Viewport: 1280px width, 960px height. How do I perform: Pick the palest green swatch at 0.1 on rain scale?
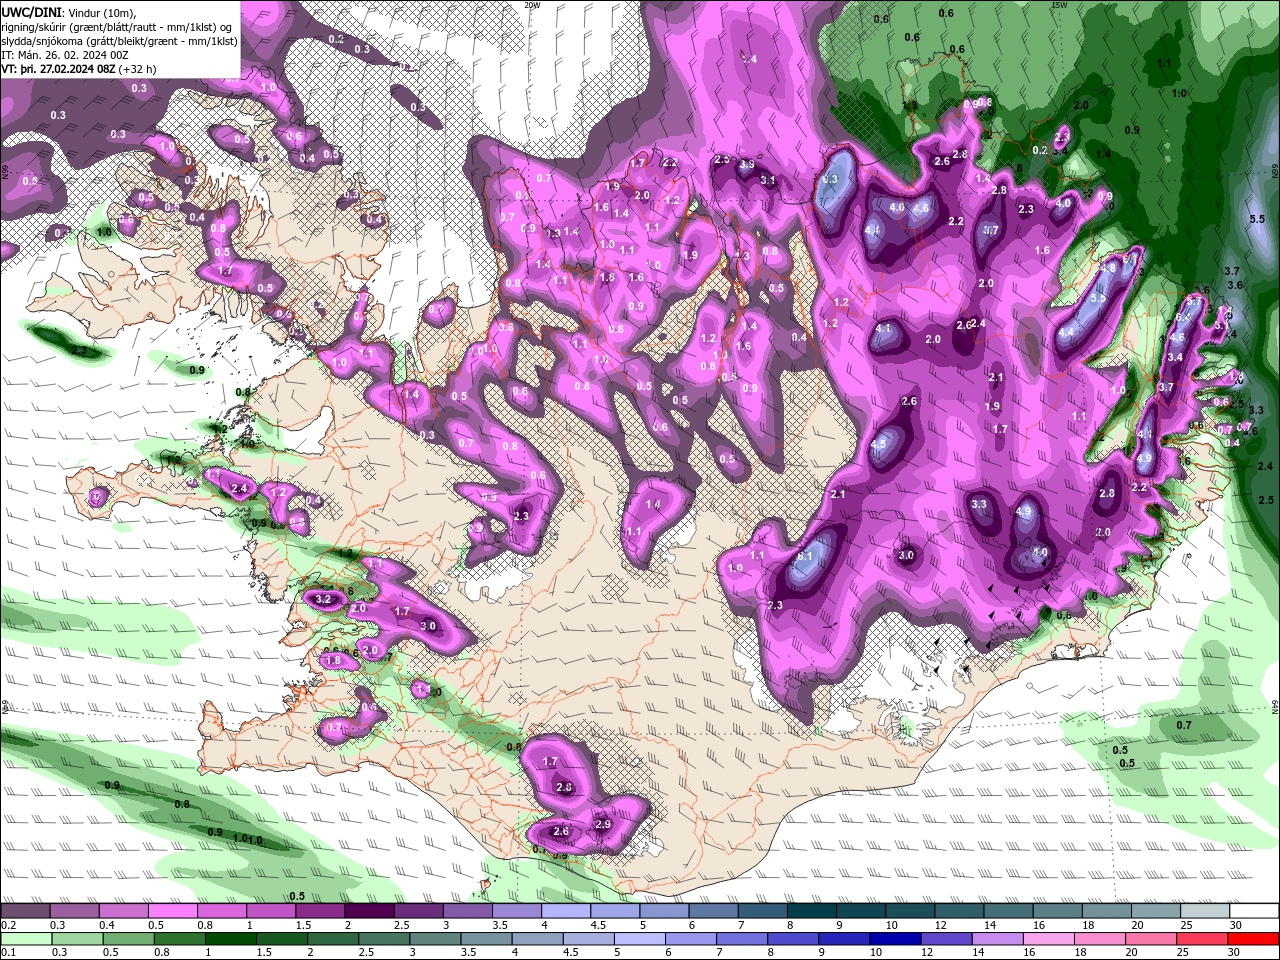coord(25,940)
